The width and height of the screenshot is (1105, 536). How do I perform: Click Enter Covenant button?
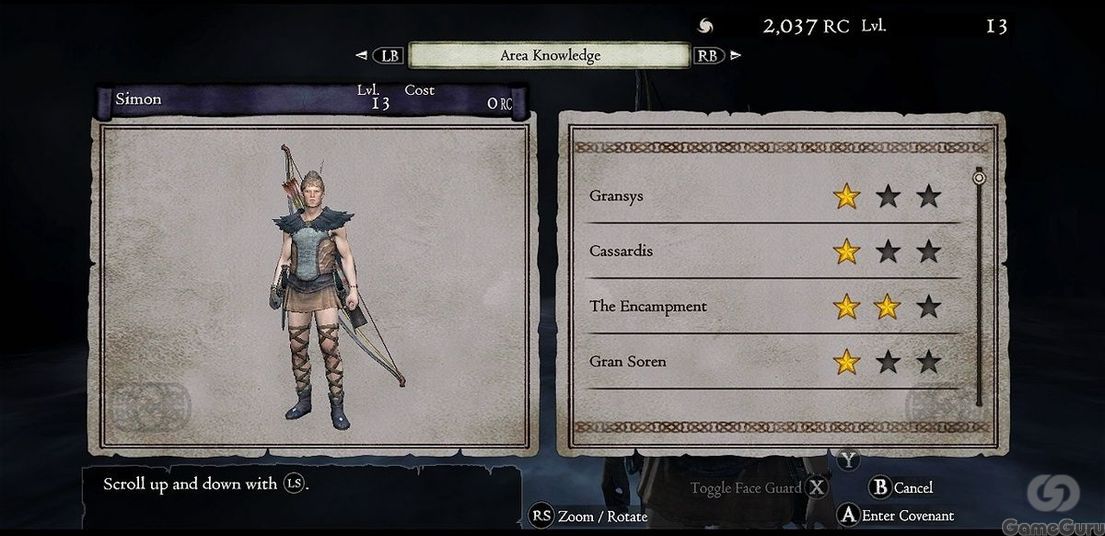pos(895,516)
